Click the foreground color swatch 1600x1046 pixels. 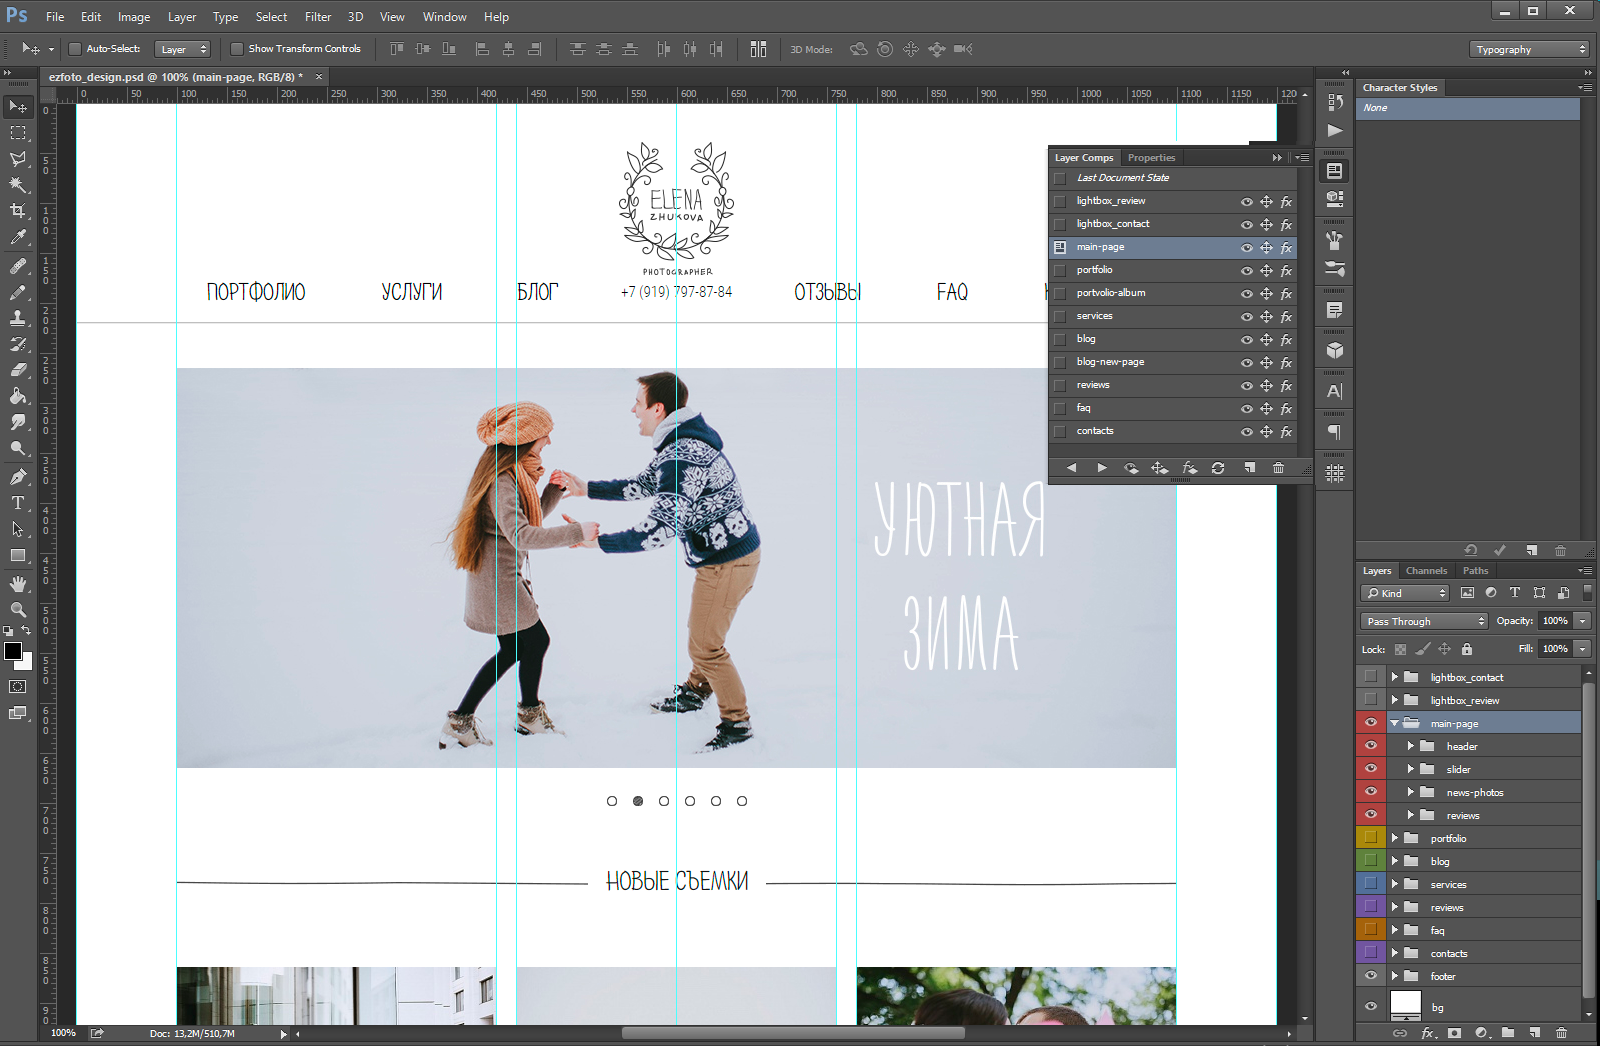click(13, 651)
